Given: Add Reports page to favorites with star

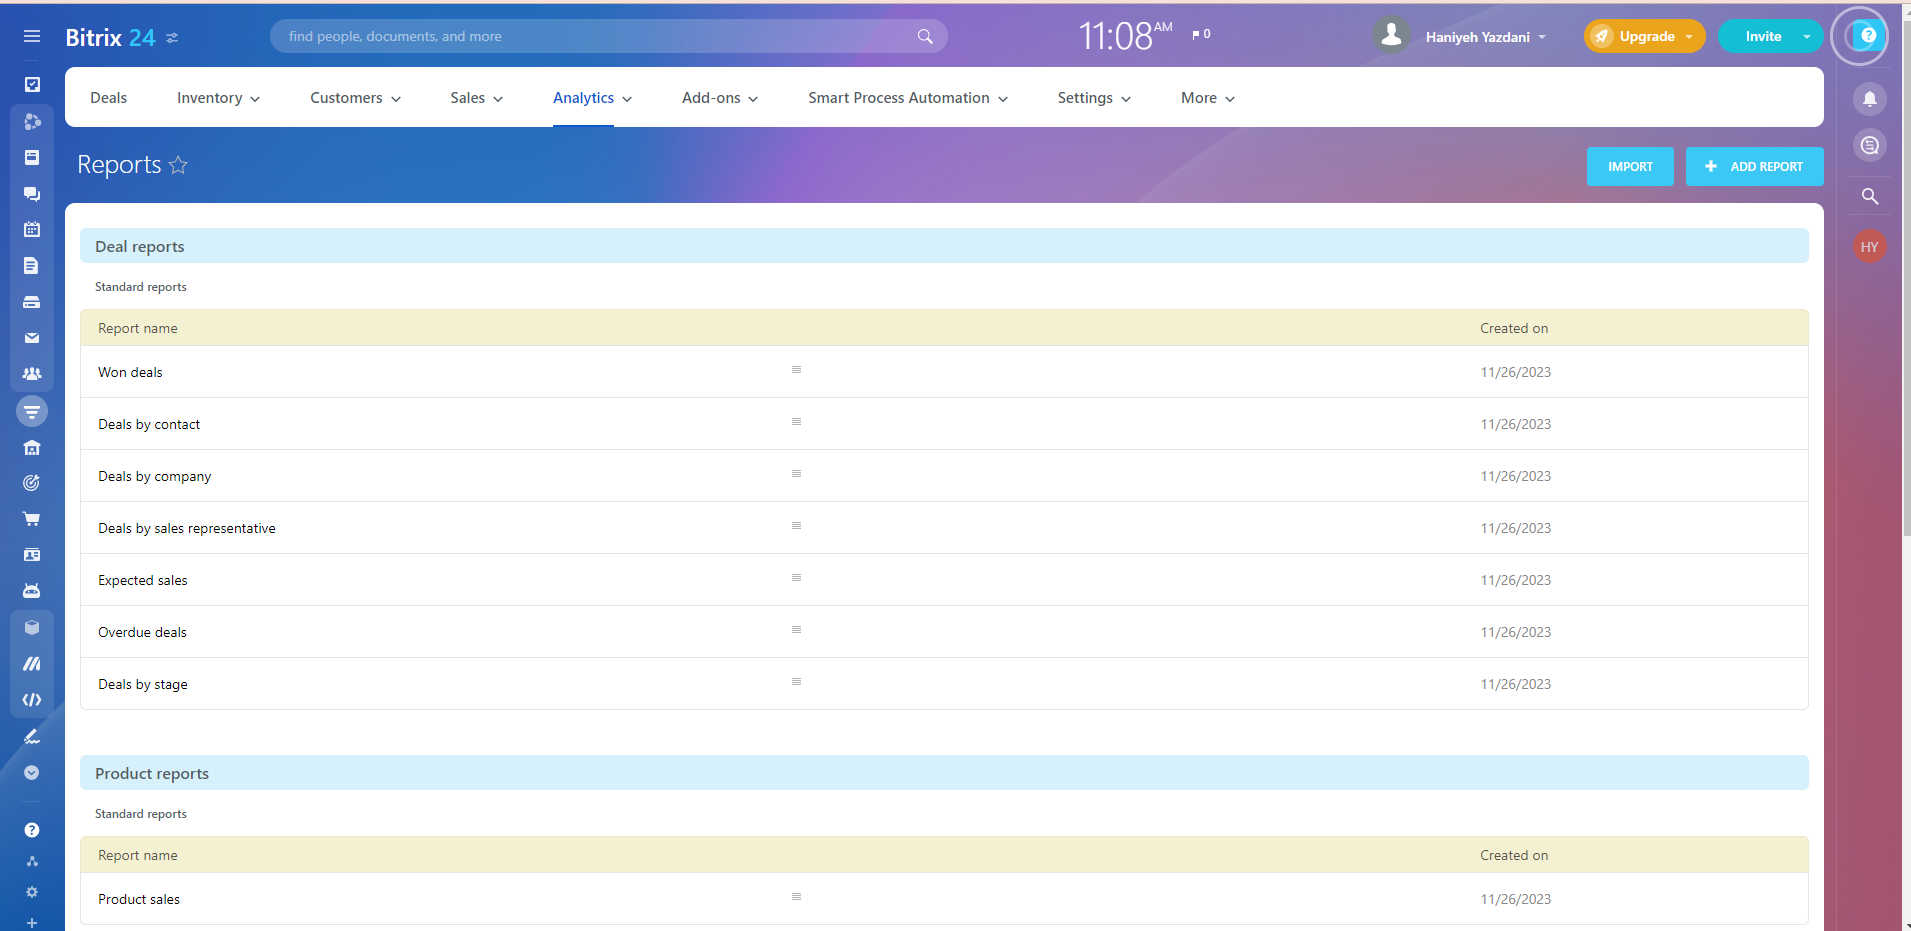Looking at the screenshot, I should point(178,165).
